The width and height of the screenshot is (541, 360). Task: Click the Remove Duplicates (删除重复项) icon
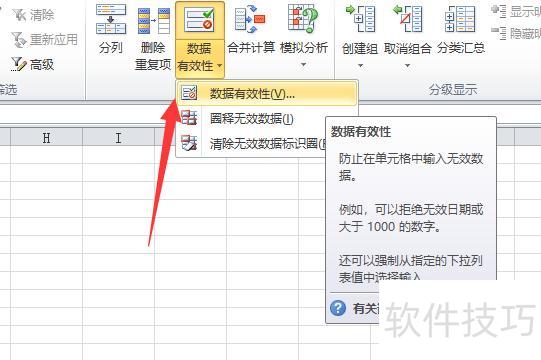coord(154,21)
